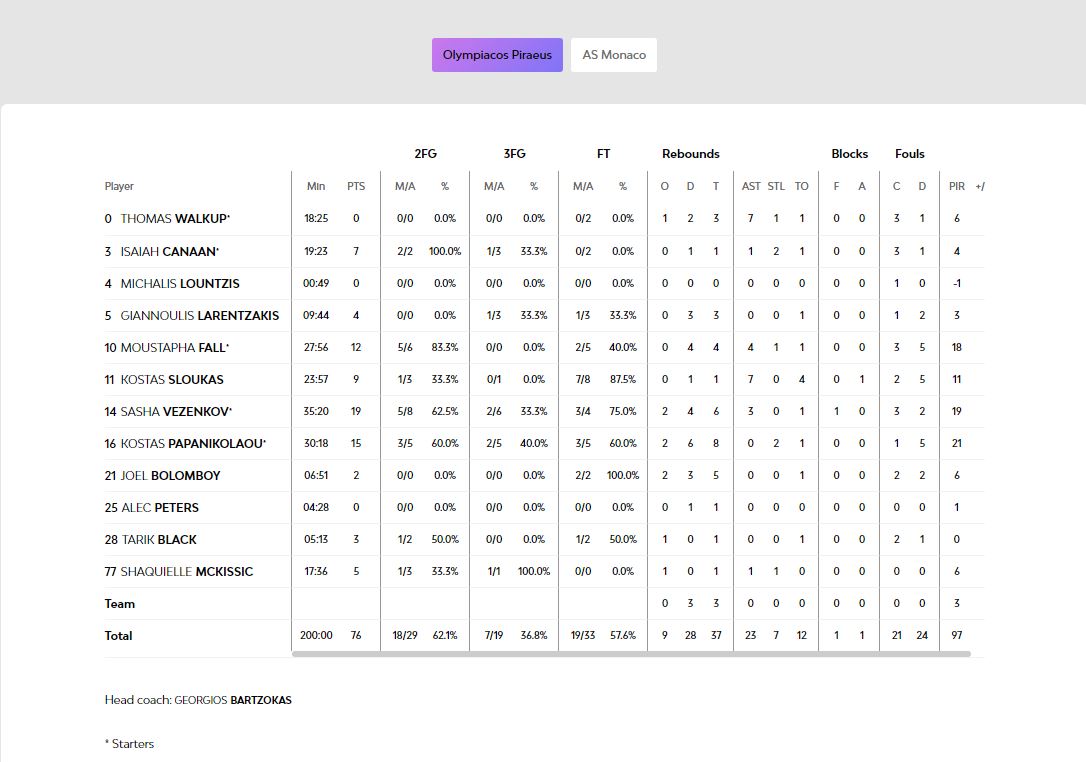Click the Total row label
This screenshot has height=762, width=1086.
[118, 636]
